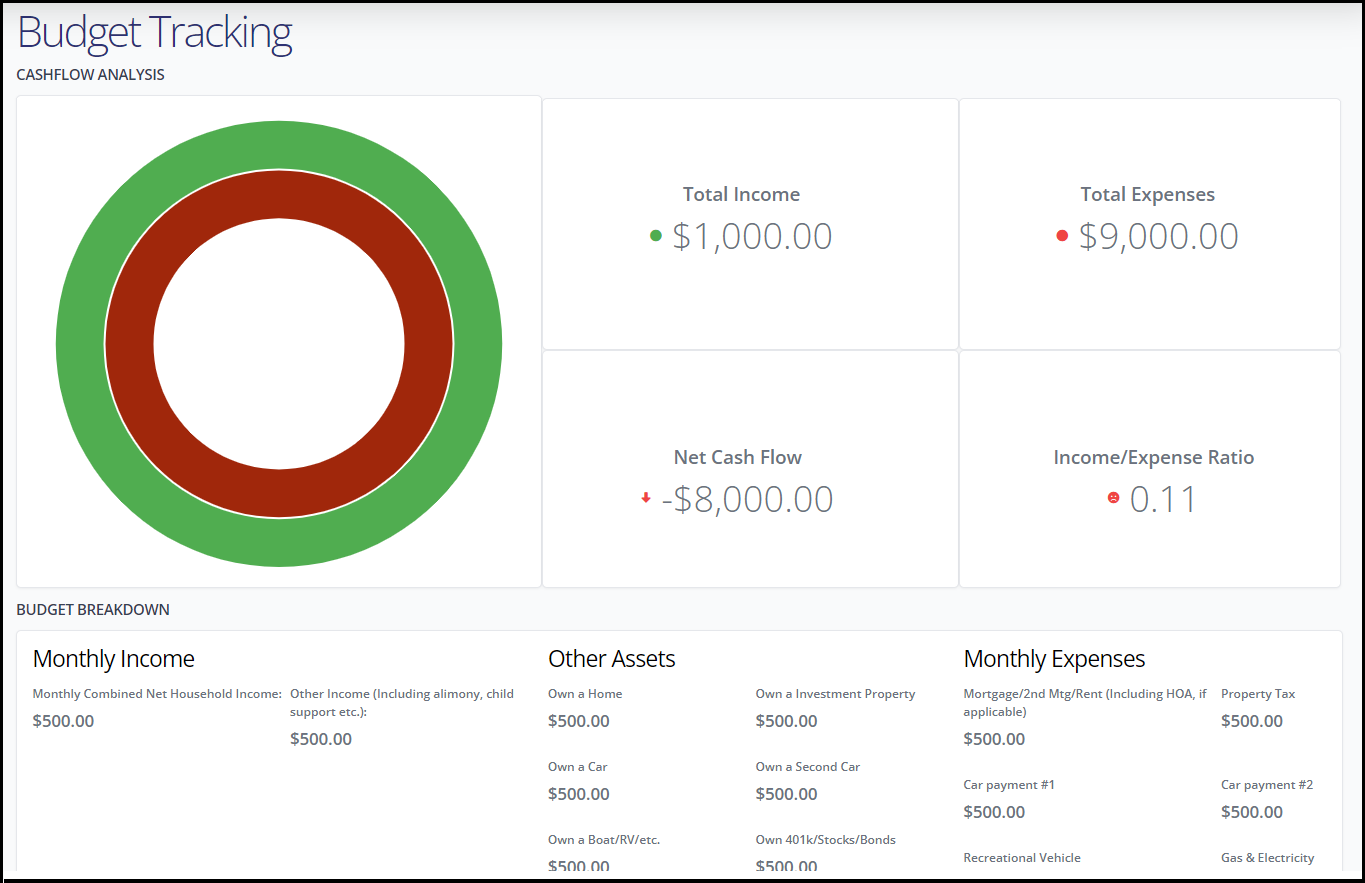Click the Property Tax label

pos(1258,694)
